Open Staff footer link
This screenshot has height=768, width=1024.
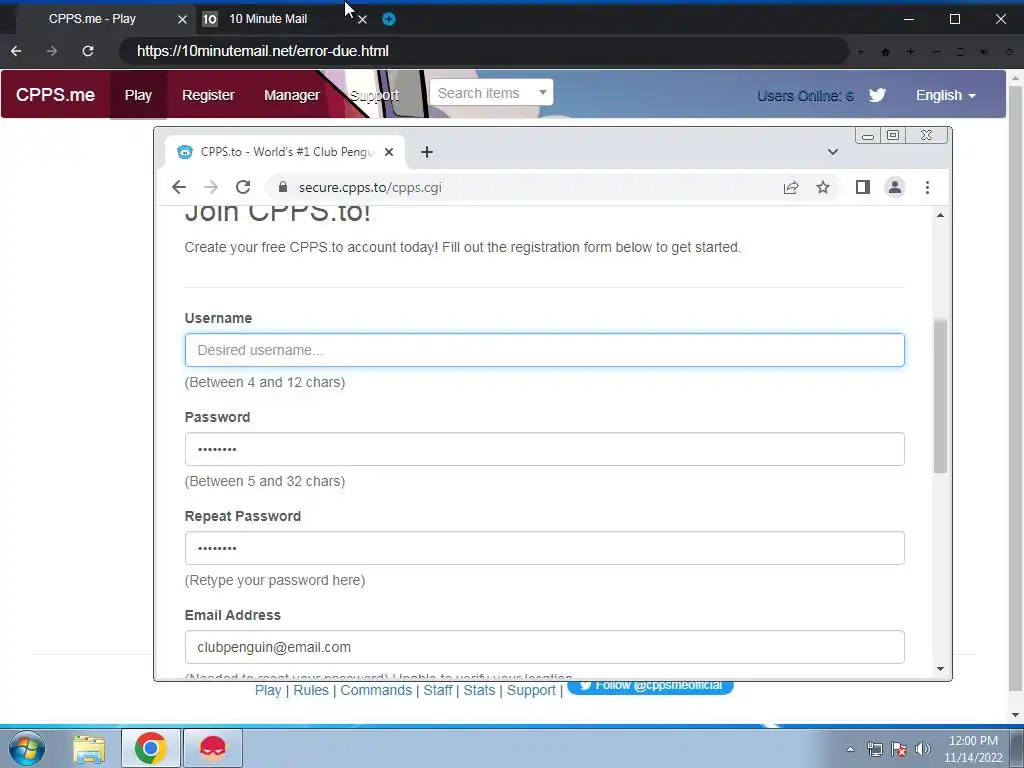[438, 690]
